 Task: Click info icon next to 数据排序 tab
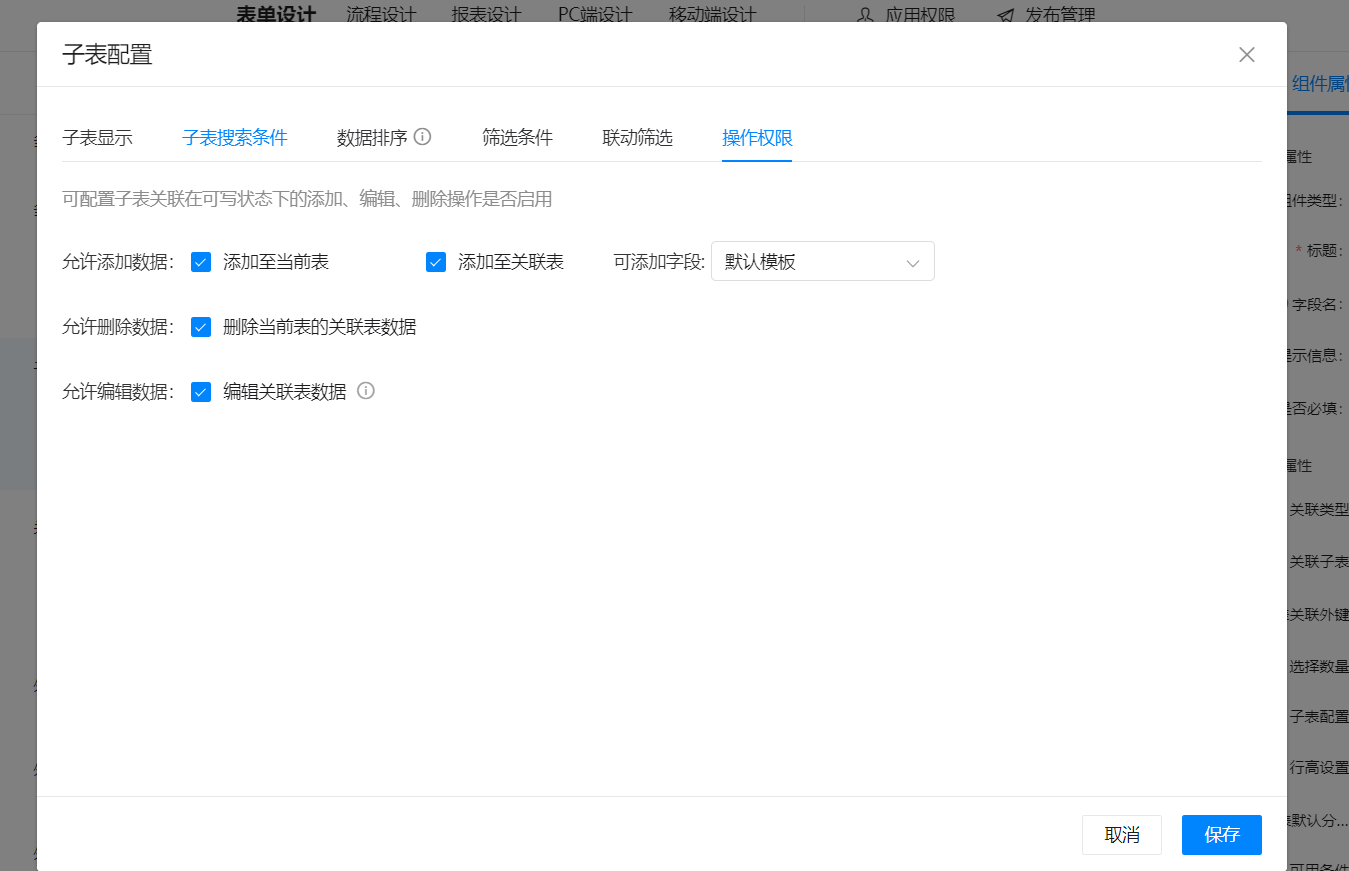[x=422, y=137]
